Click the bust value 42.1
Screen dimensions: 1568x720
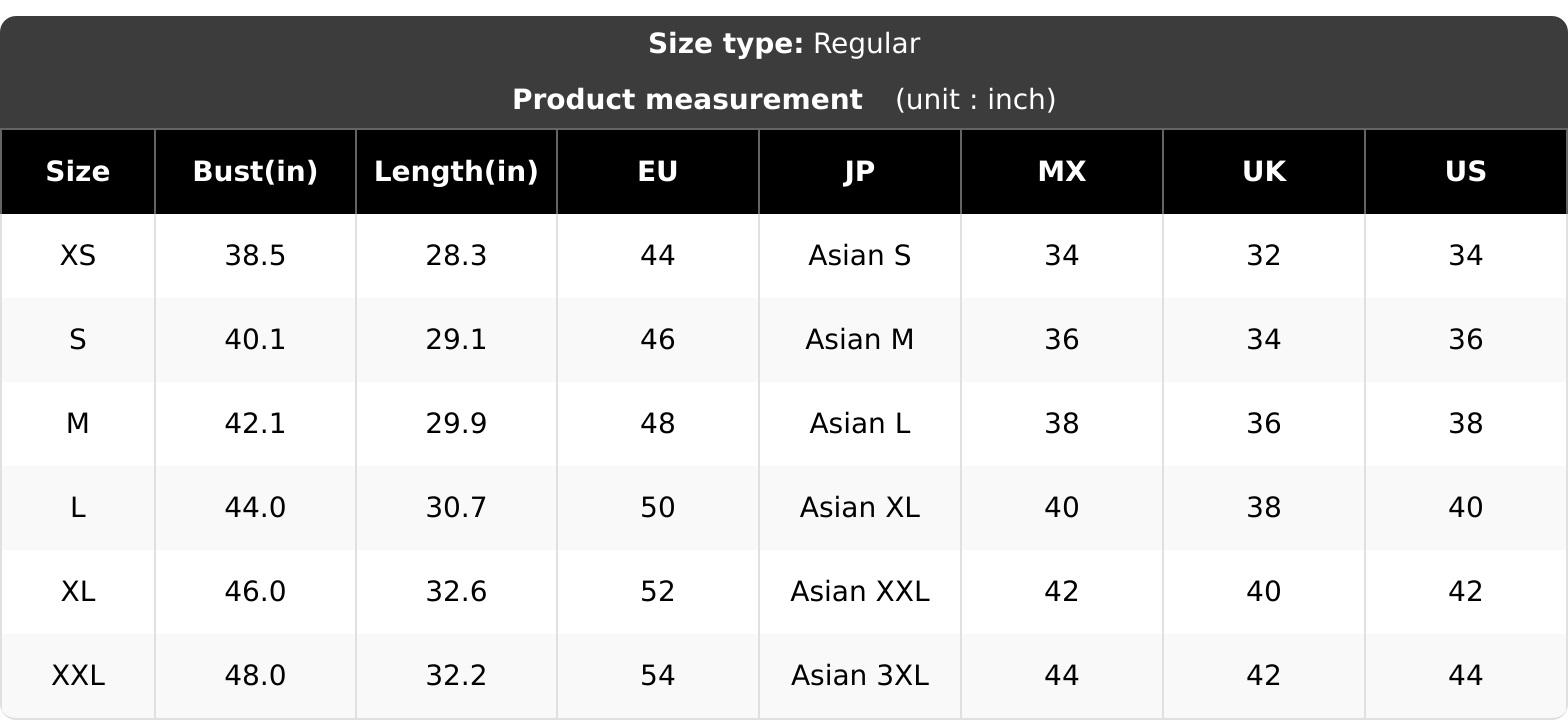tap(255, 424)
